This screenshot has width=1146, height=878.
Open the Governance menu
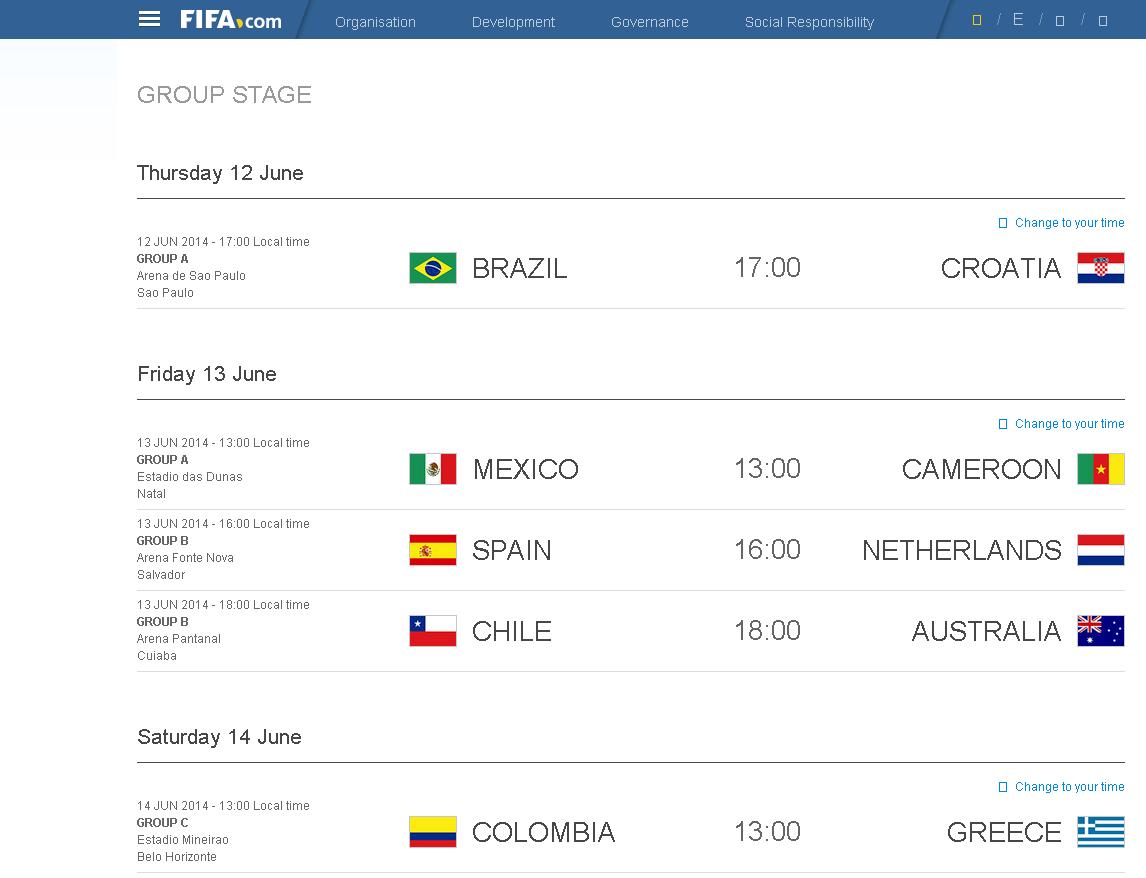(x=649, y=22)
